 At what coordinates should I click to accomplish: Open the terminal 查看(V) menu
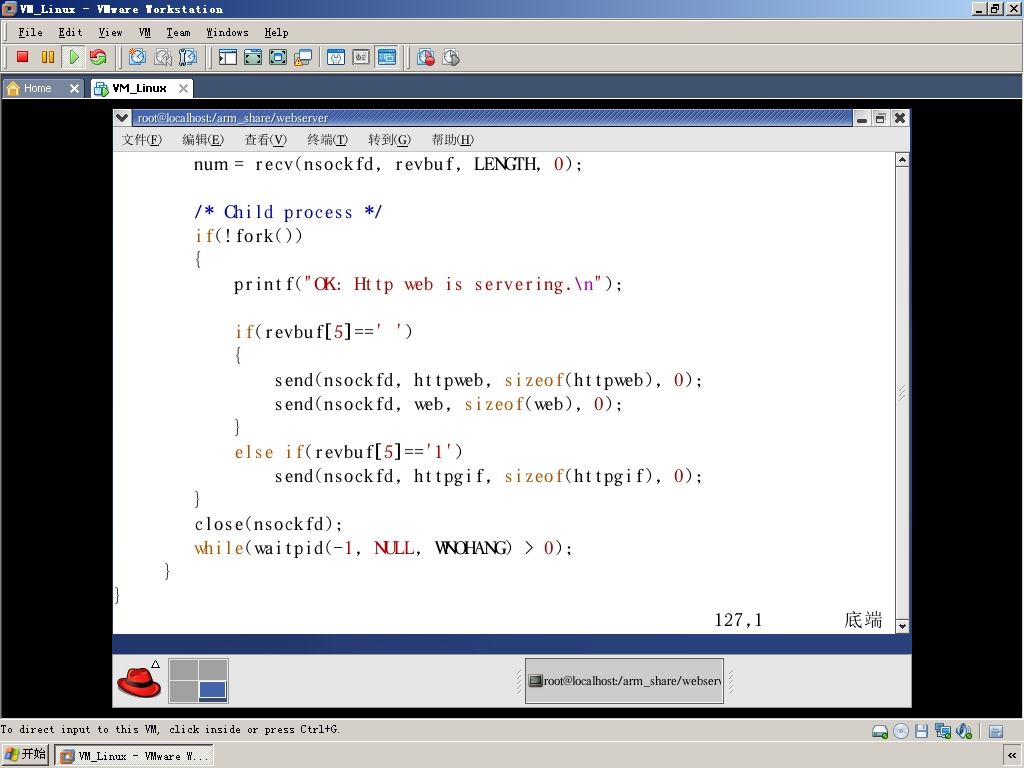coord(266,139)
